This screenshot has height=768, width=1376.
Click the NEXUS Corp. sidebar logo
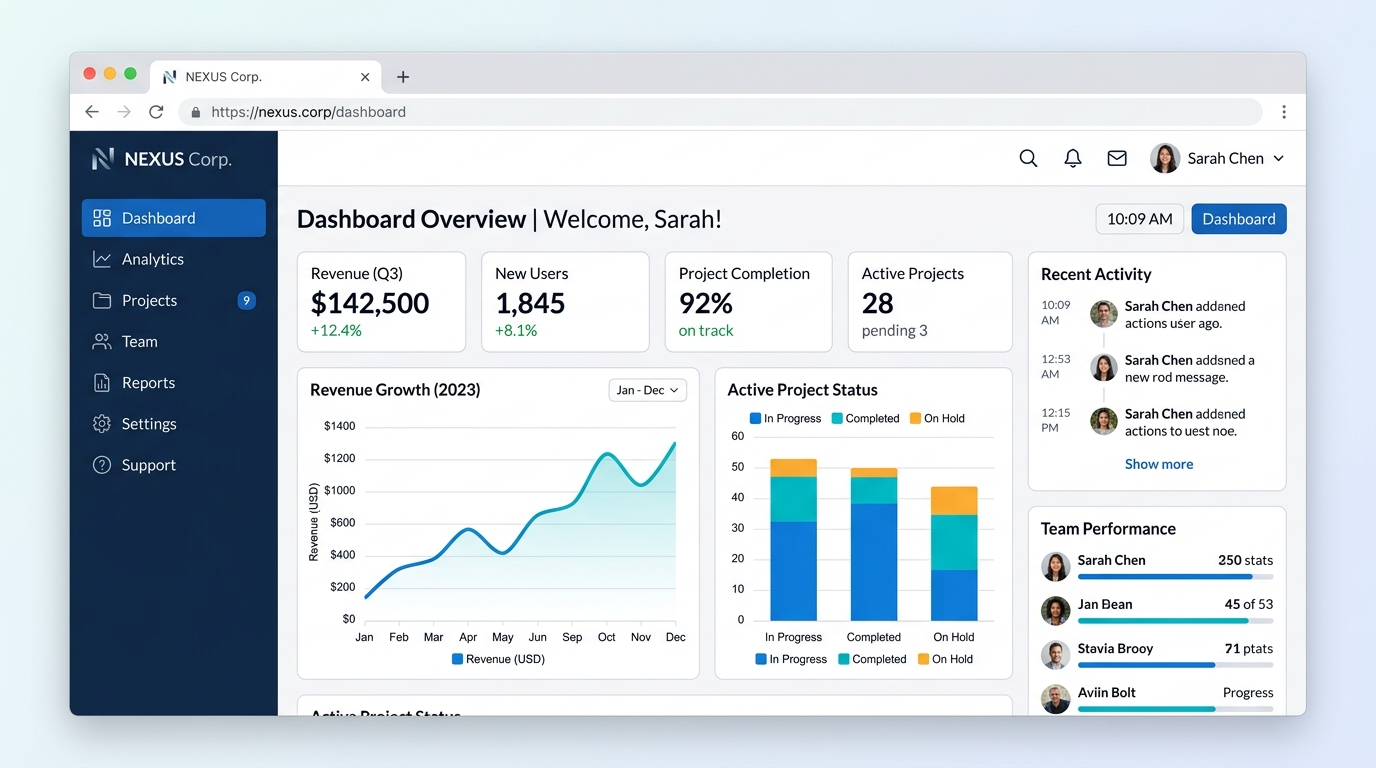coord(161,159)
